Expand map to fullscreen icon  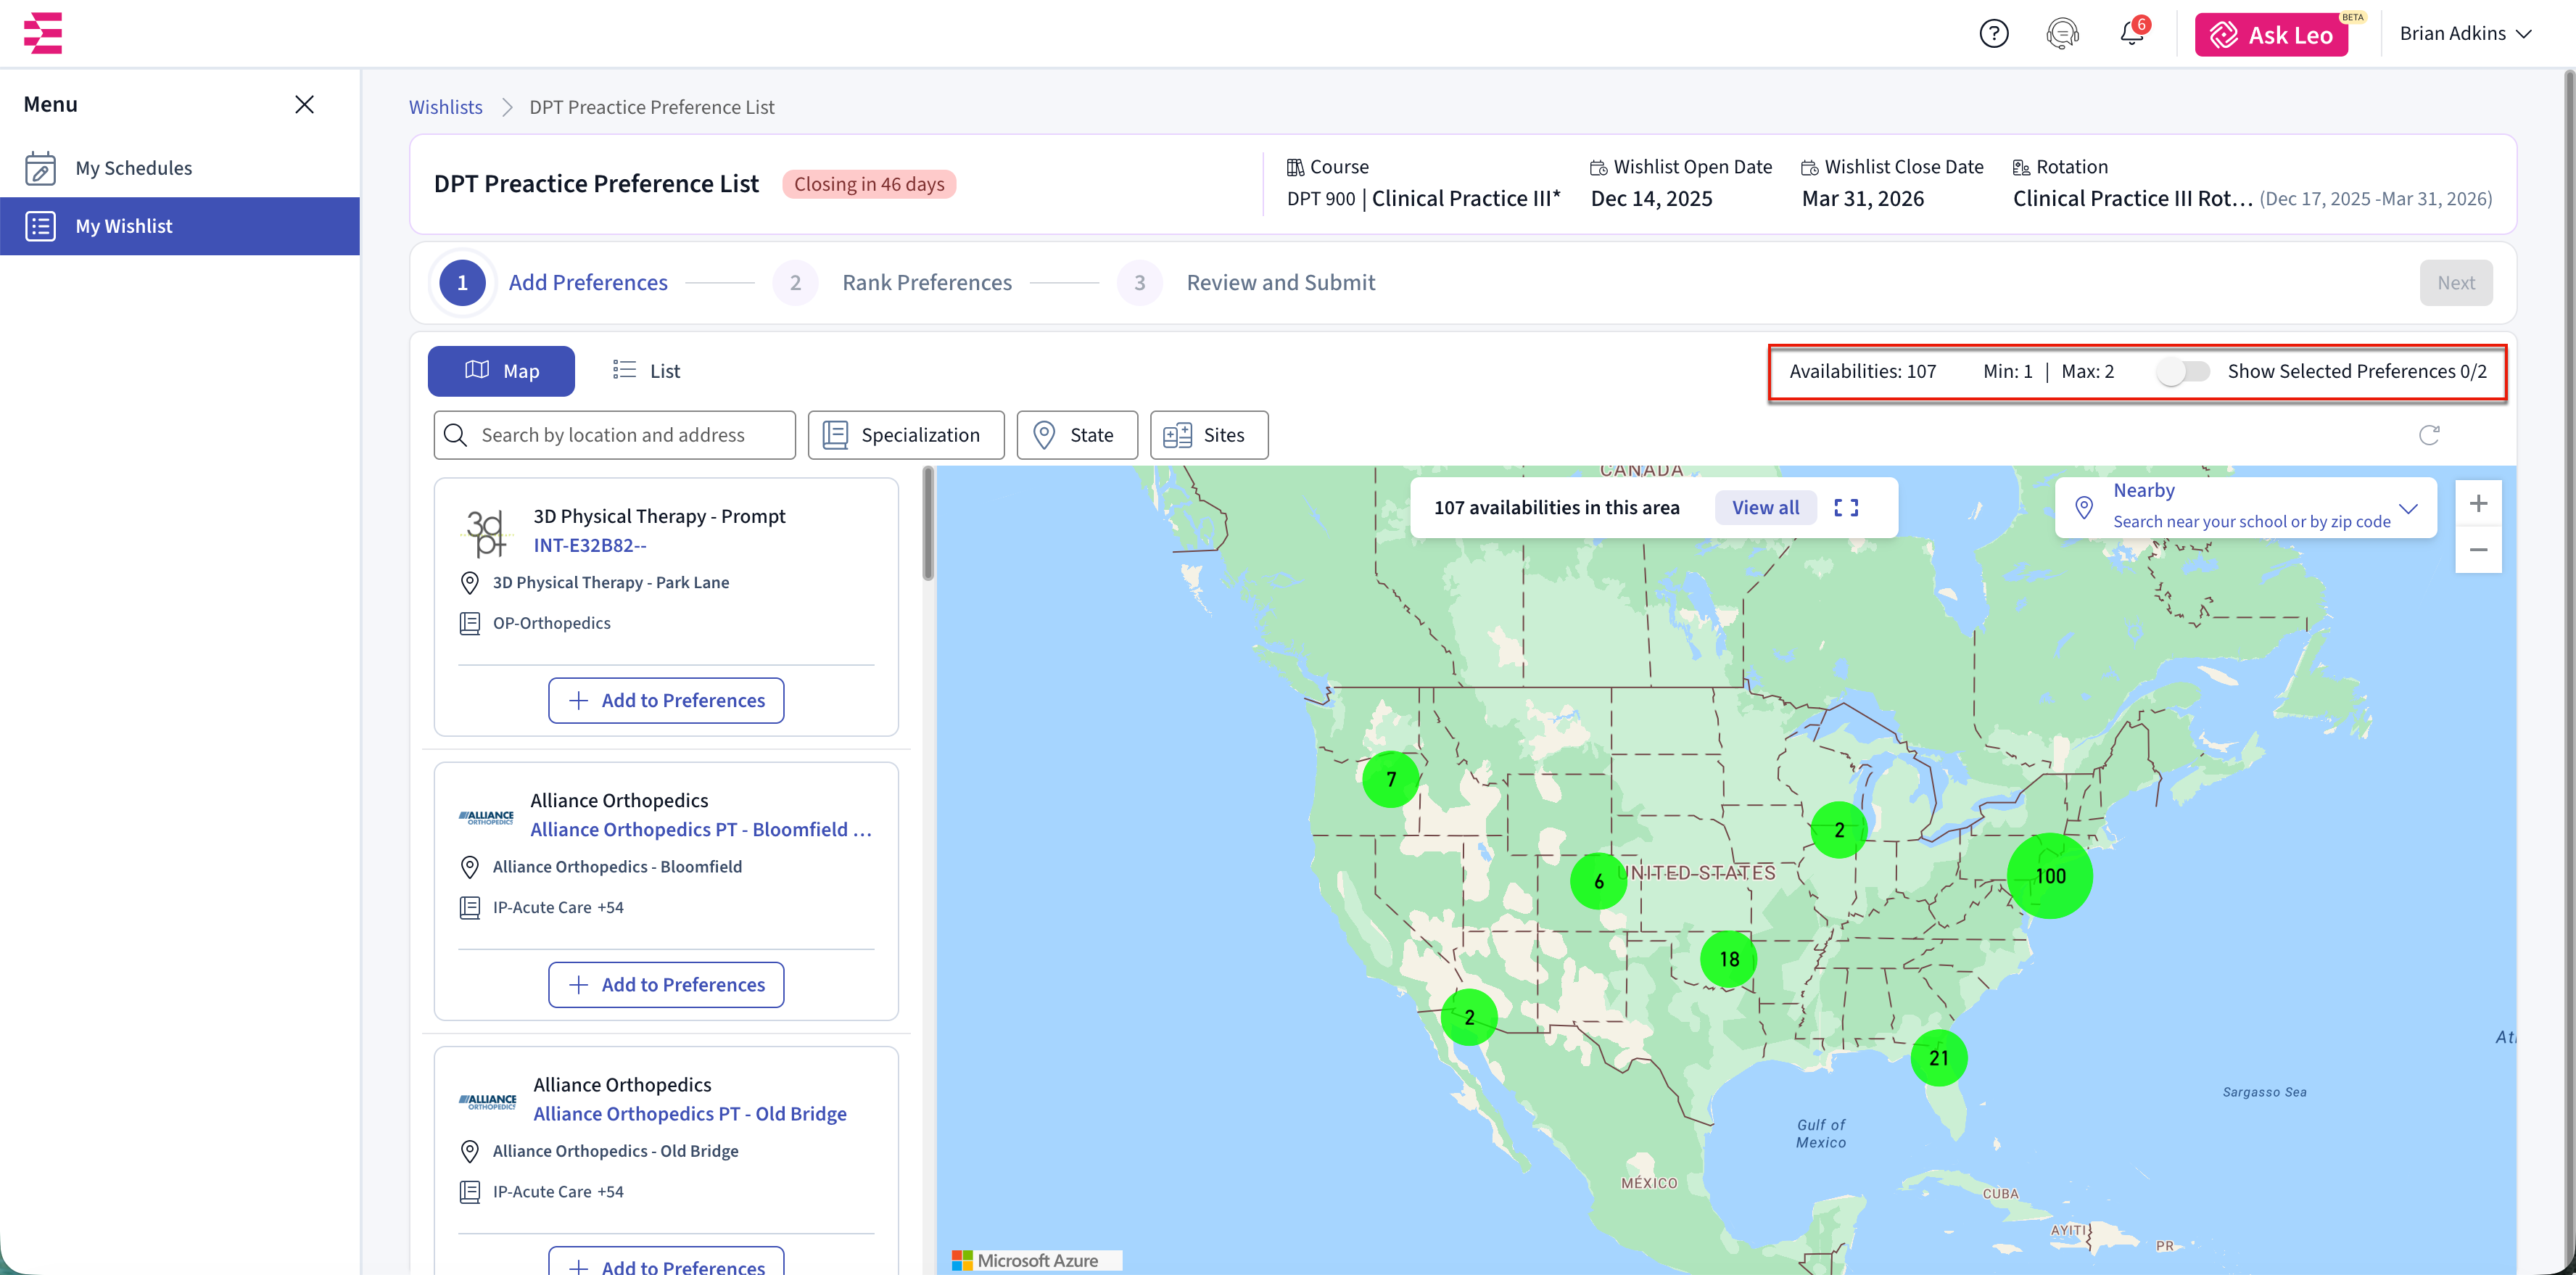(x=1846, y=508)
